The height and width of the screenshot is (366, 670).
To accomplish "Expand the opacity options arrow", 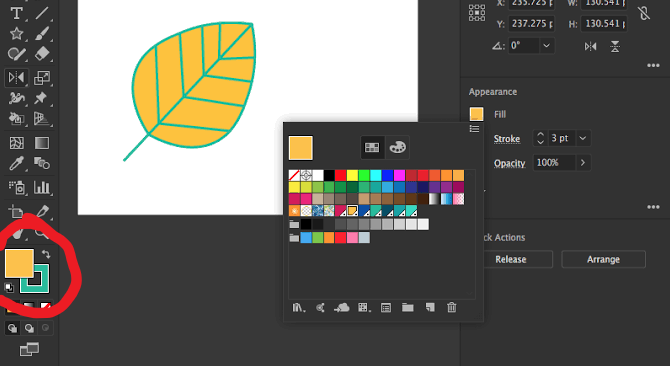I will pyautogui.click(x=583, y=163).
